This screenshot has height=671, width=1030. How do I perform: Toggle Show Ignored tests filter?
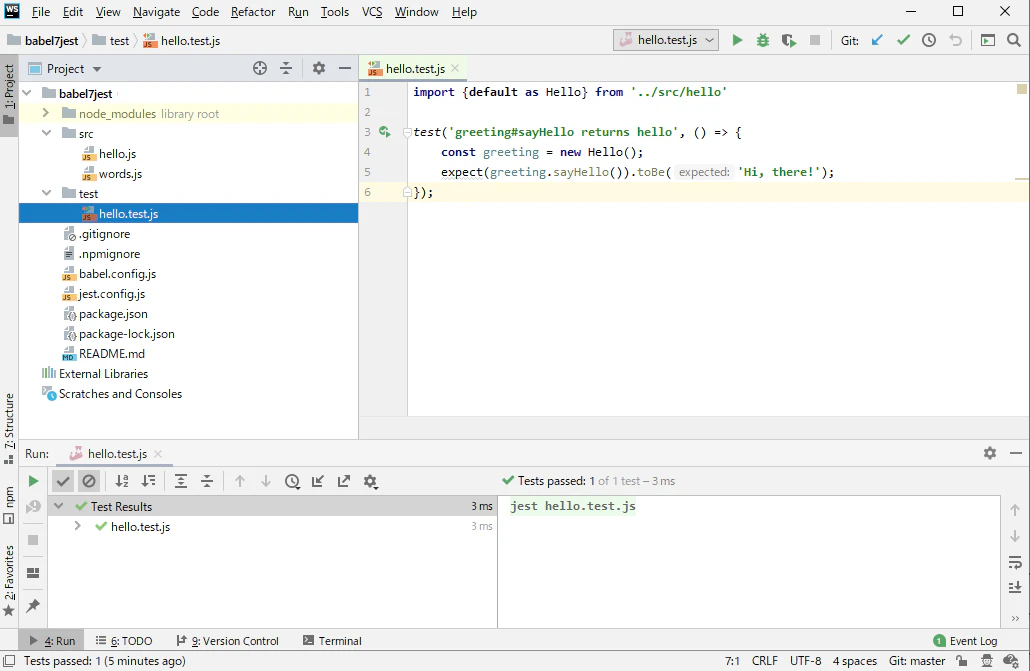(x=89, y=481)
